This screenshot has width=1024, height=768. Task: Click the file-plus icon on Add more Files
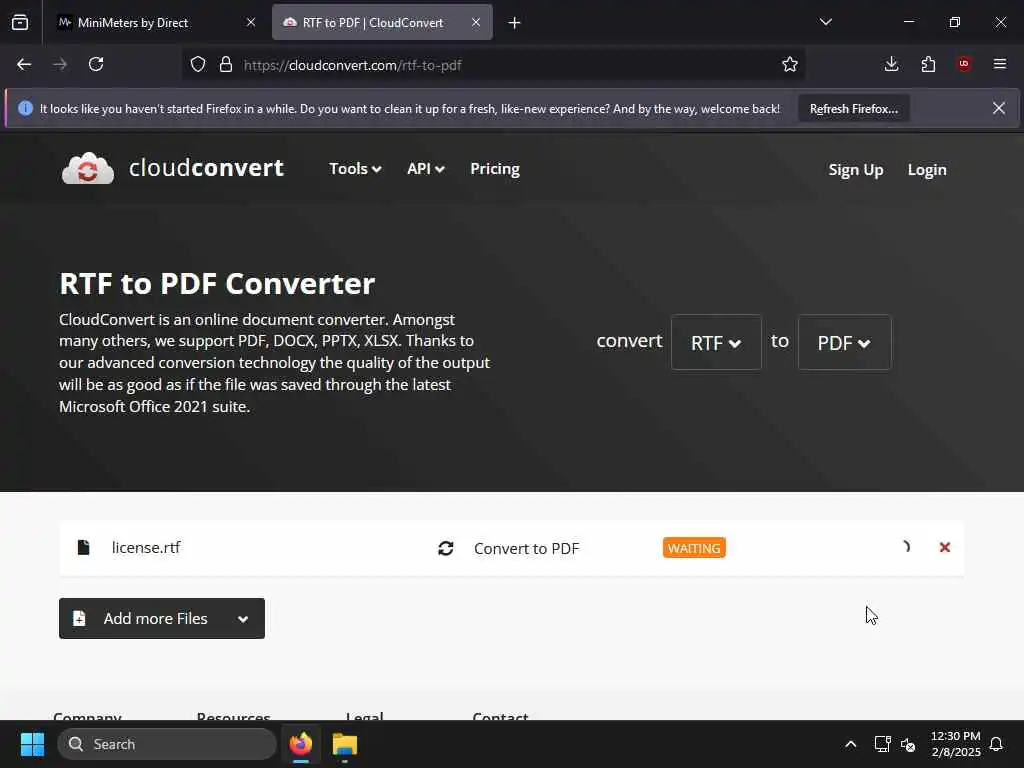[x=79, y=618]
